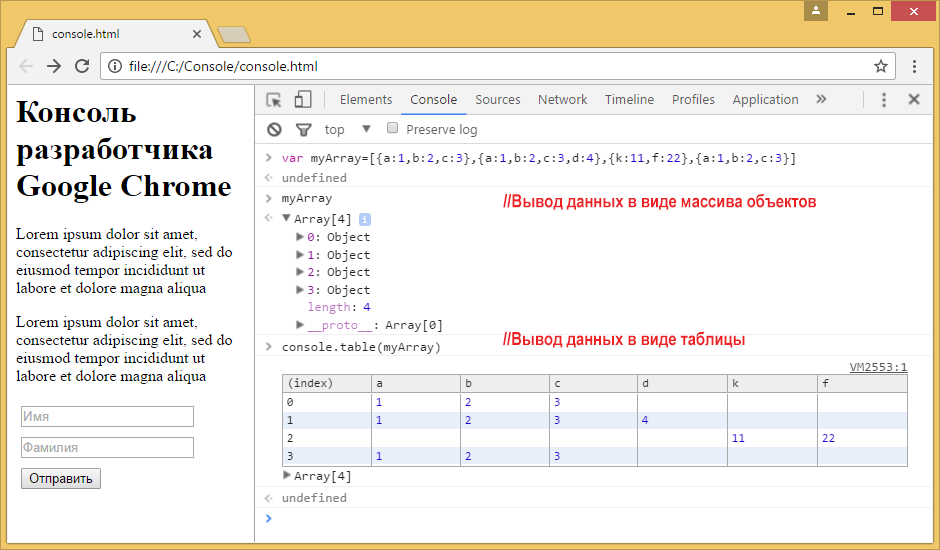The image size is (940, 550).
Task: Open source link VM2553:1
Action: 878,367
